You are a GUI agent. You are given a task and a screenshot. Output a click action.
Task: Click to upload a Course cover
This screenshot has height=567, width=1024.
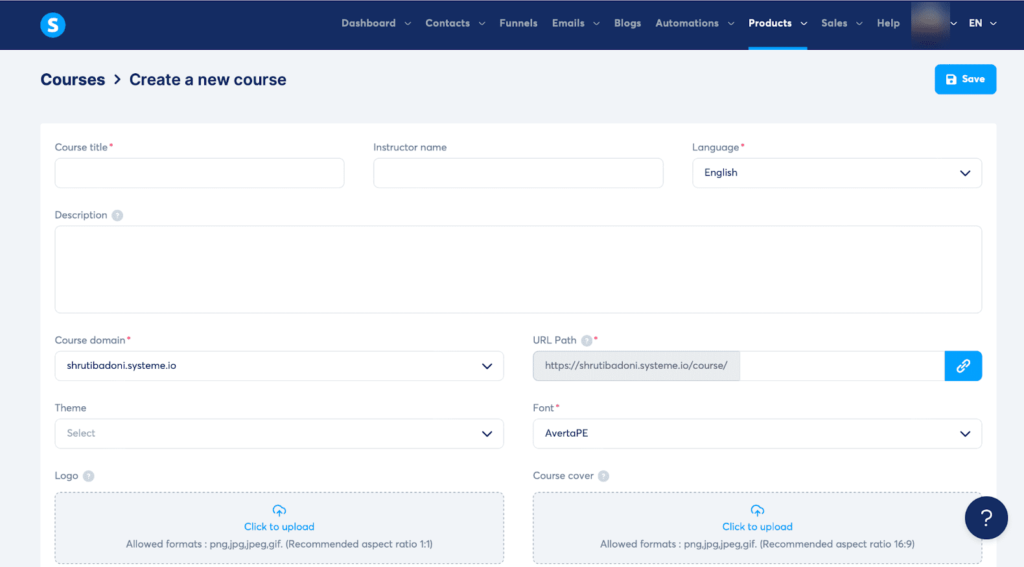tap(757, 527)
